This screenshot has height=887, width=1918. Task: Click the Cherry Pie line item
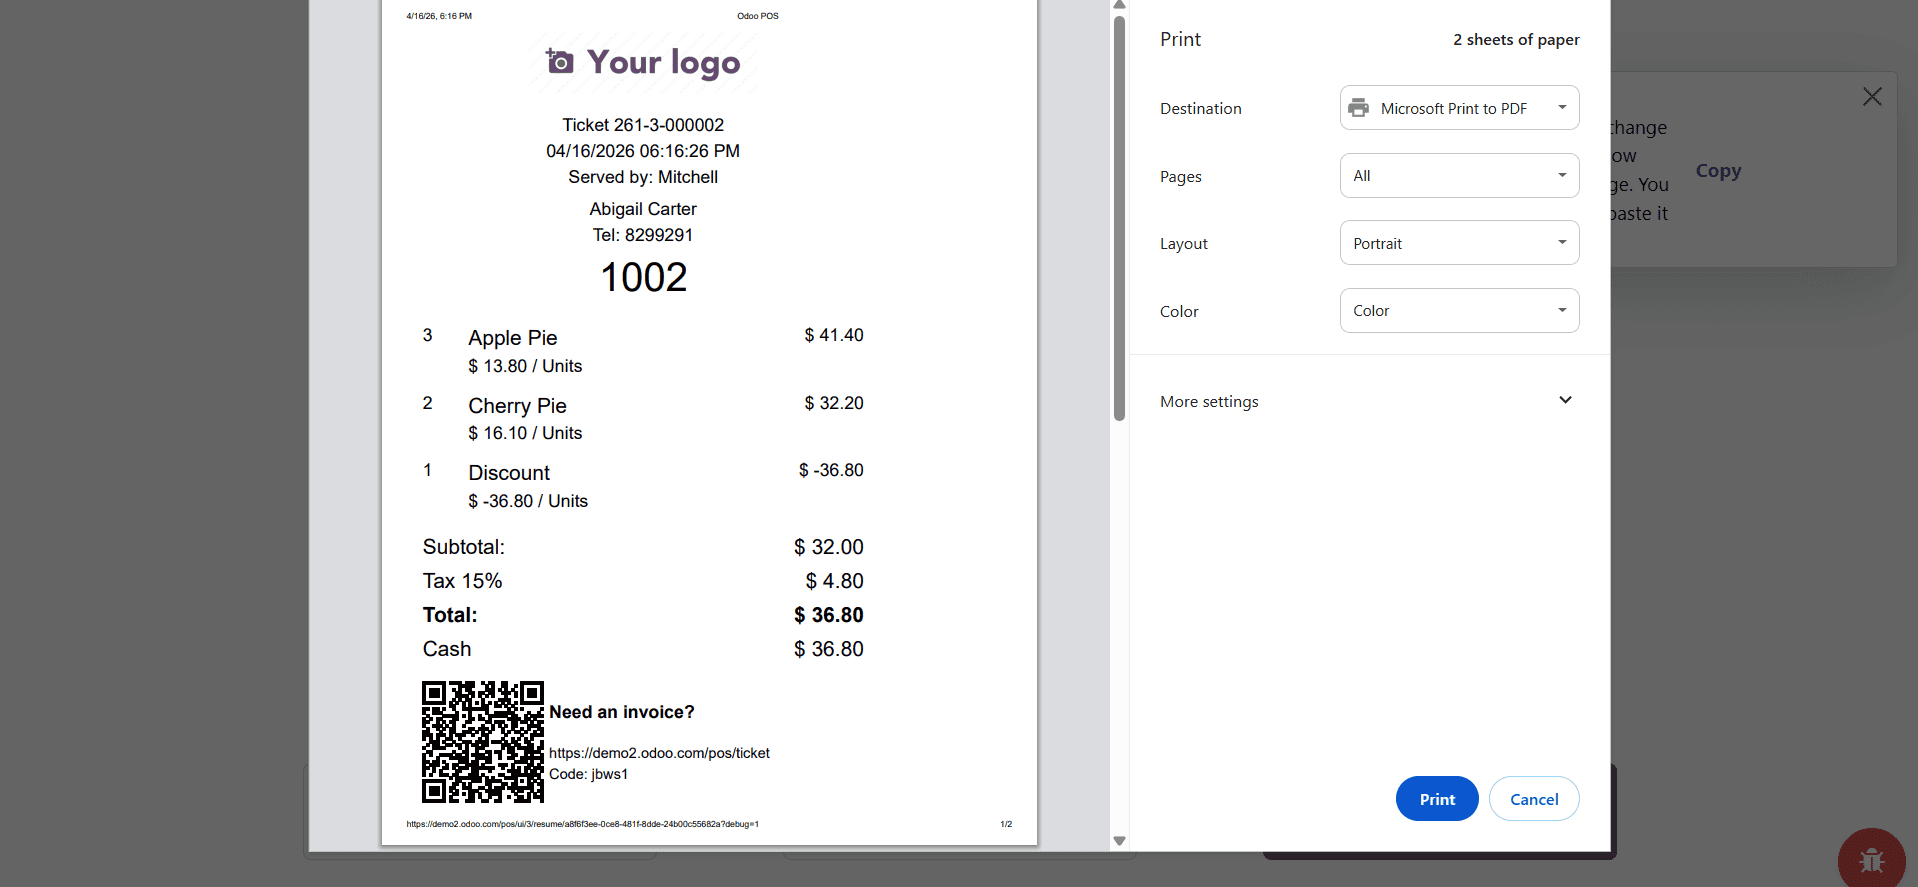coord(643,418)
